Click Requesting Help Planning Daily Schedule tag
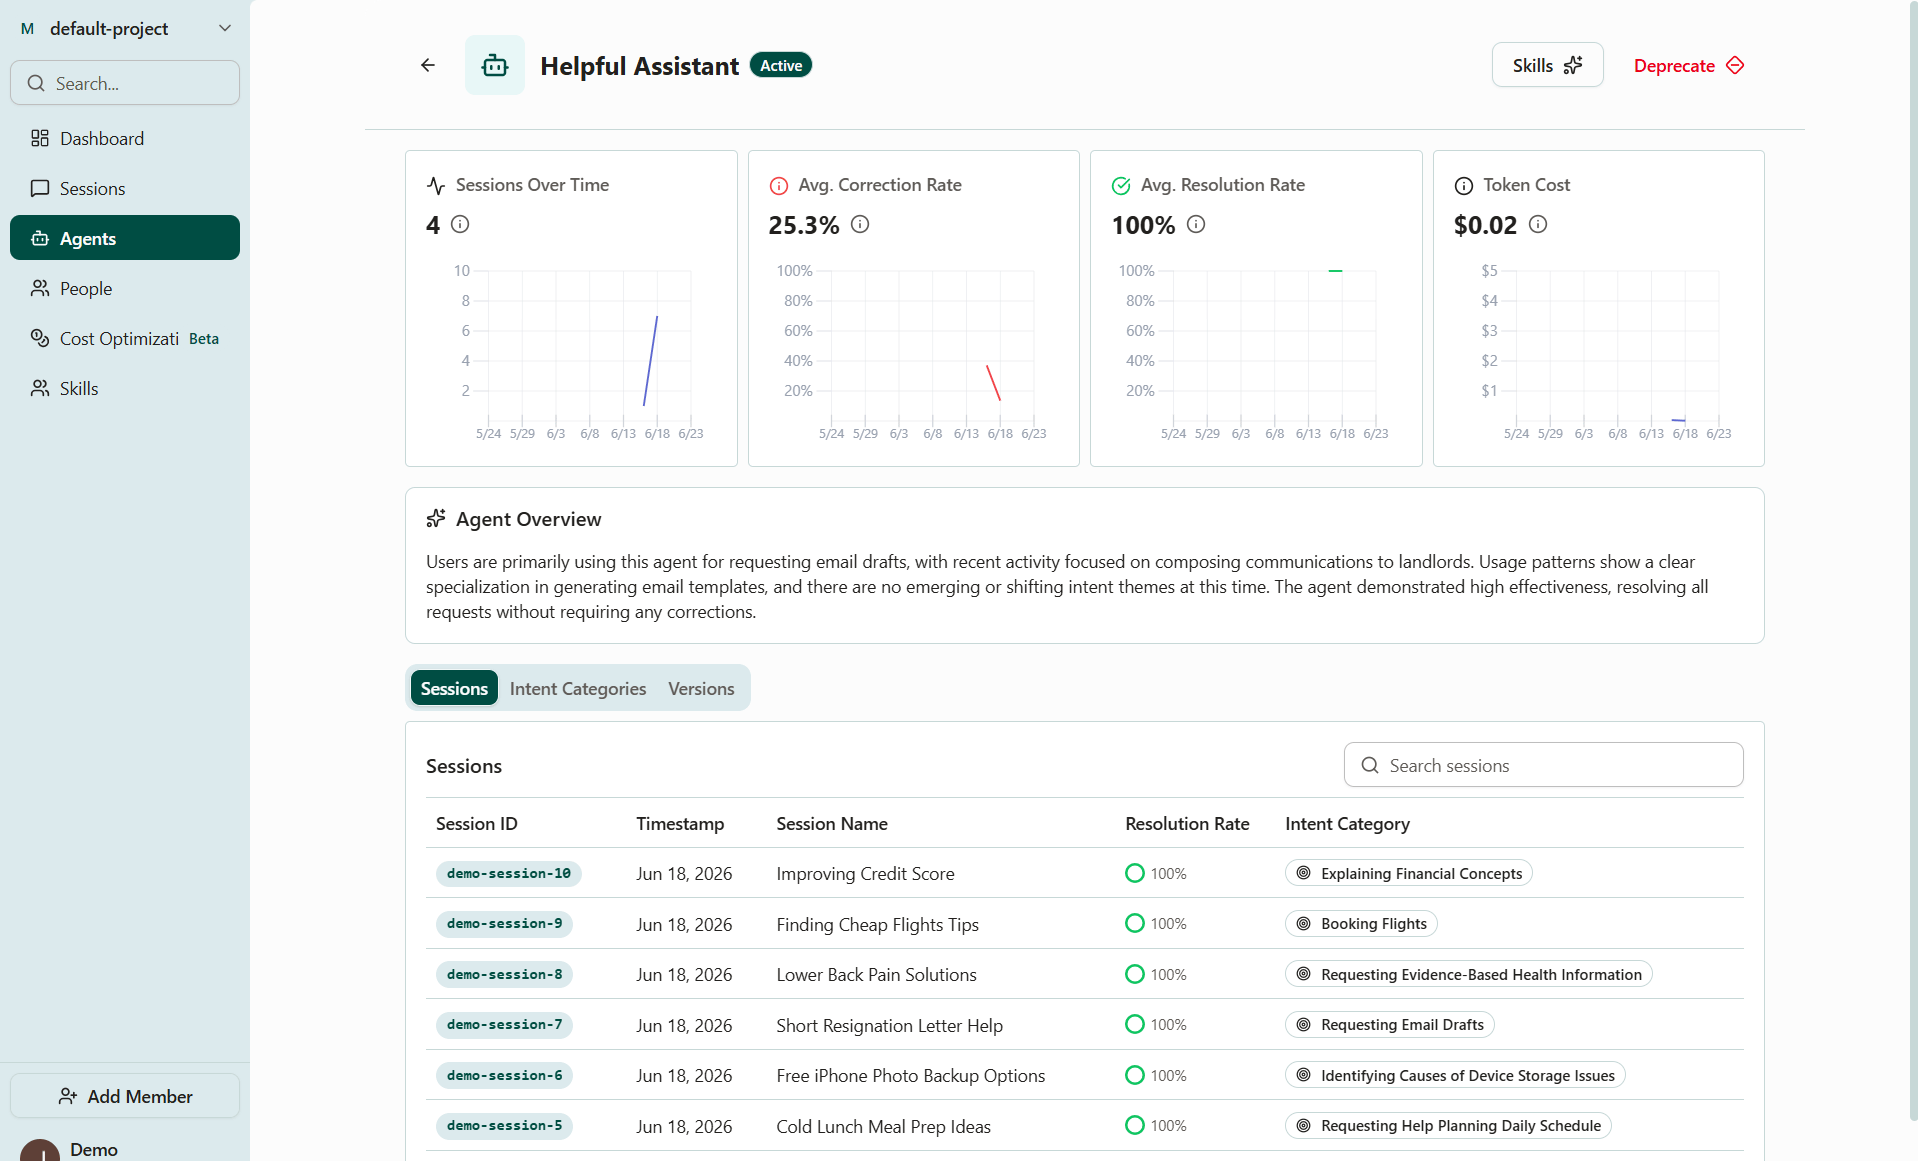The height and width of the screenshot is (1161, 1918). pos(1448,1125)
